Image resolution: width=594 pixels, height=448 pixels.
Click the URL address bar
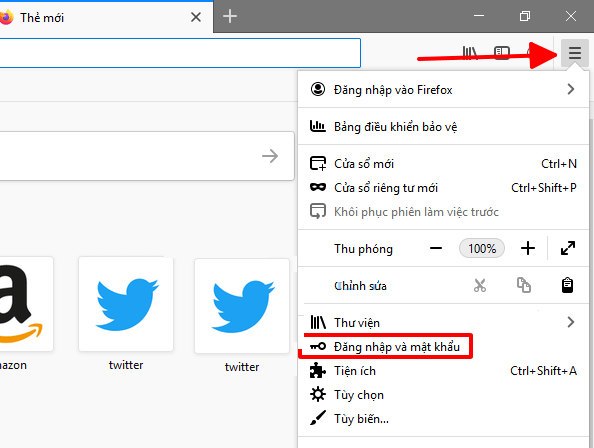click(x=180, y=53)
